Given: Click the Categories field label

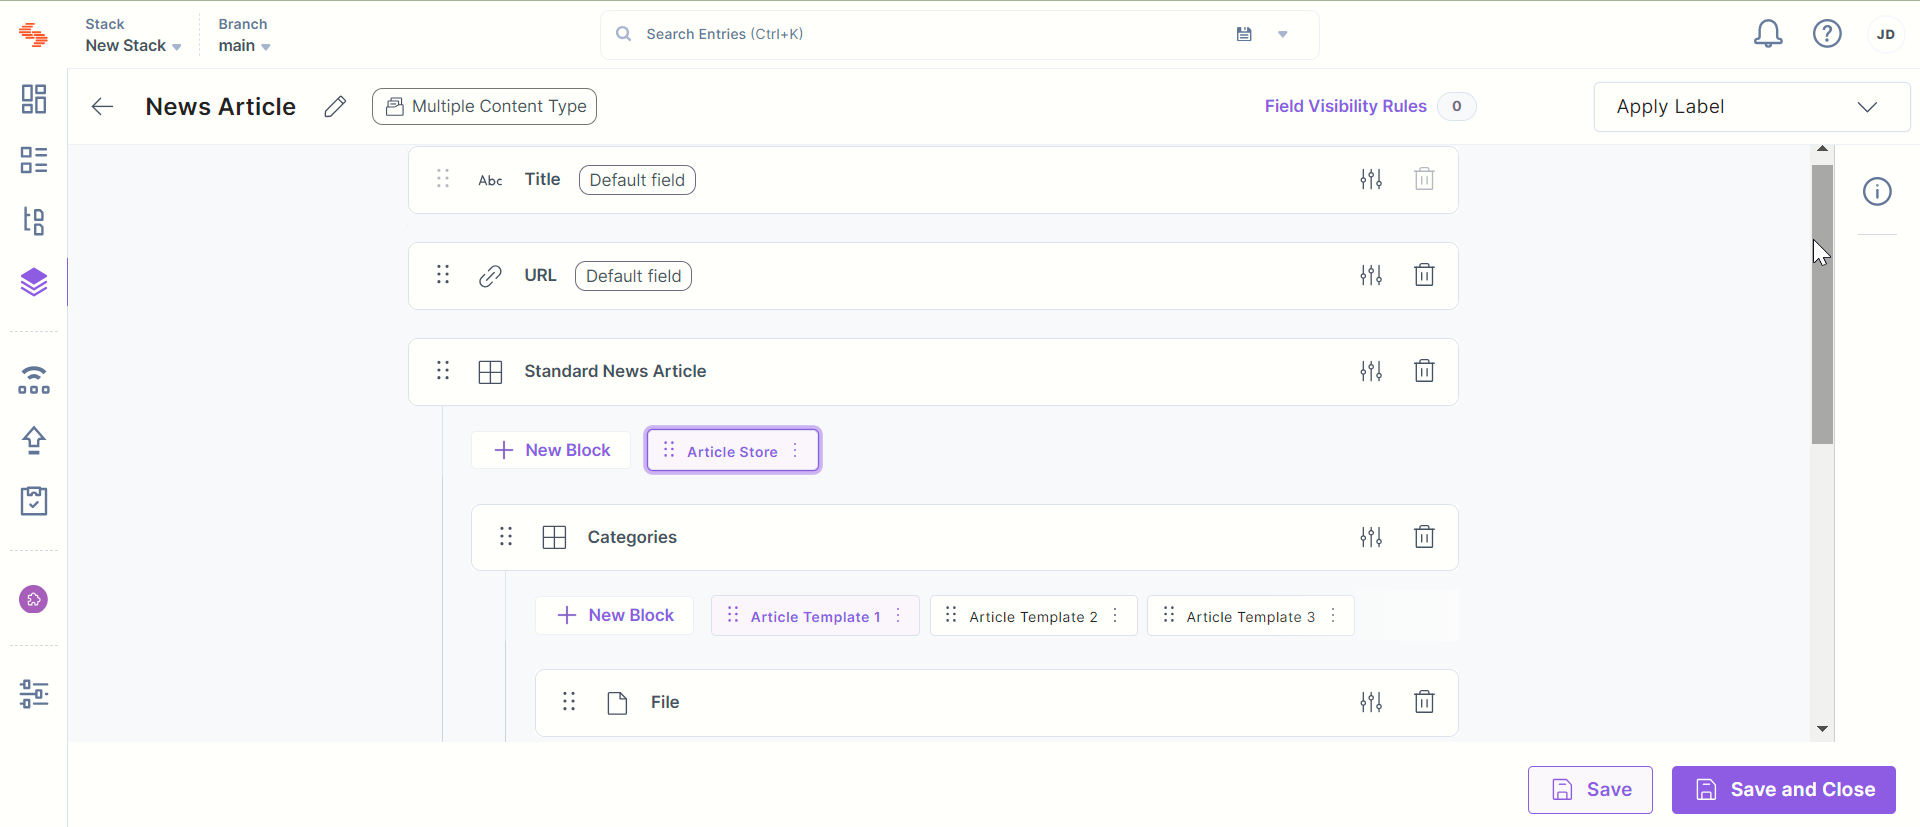Looking at the screenshot, I should 632,537.
